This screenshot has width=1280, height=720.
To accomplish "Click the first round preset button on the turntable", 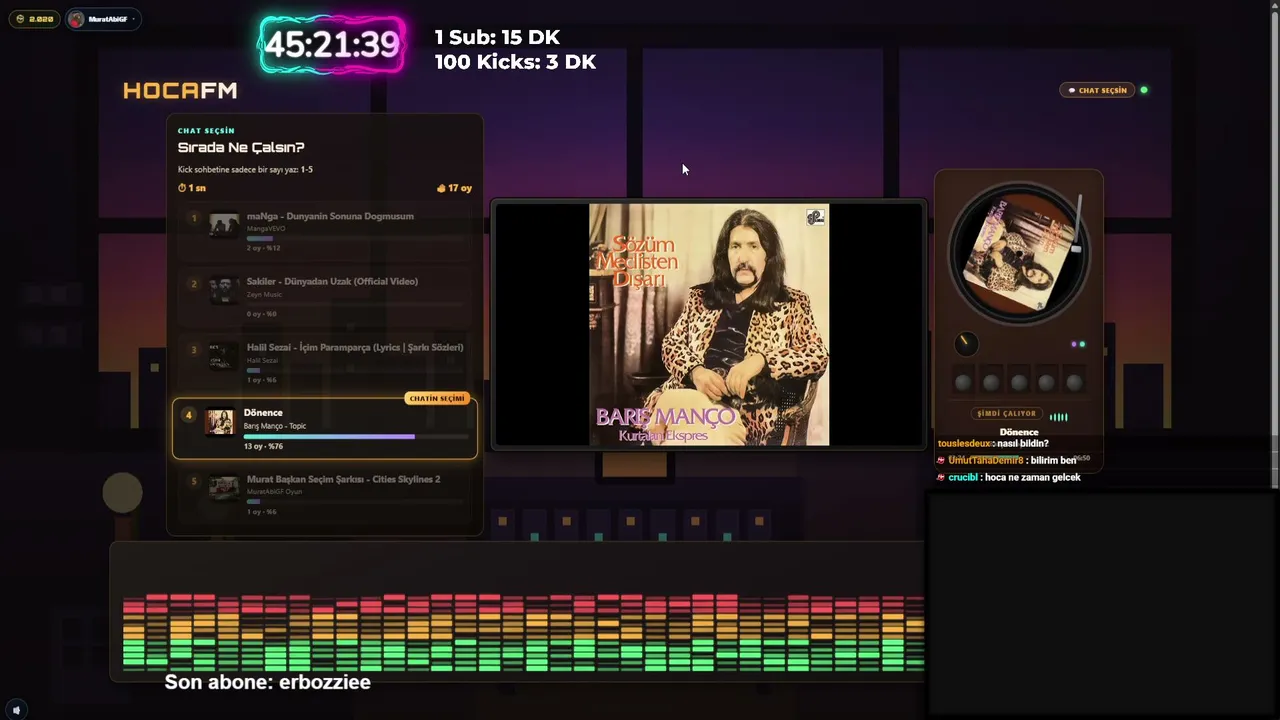I will coord(963,383).
